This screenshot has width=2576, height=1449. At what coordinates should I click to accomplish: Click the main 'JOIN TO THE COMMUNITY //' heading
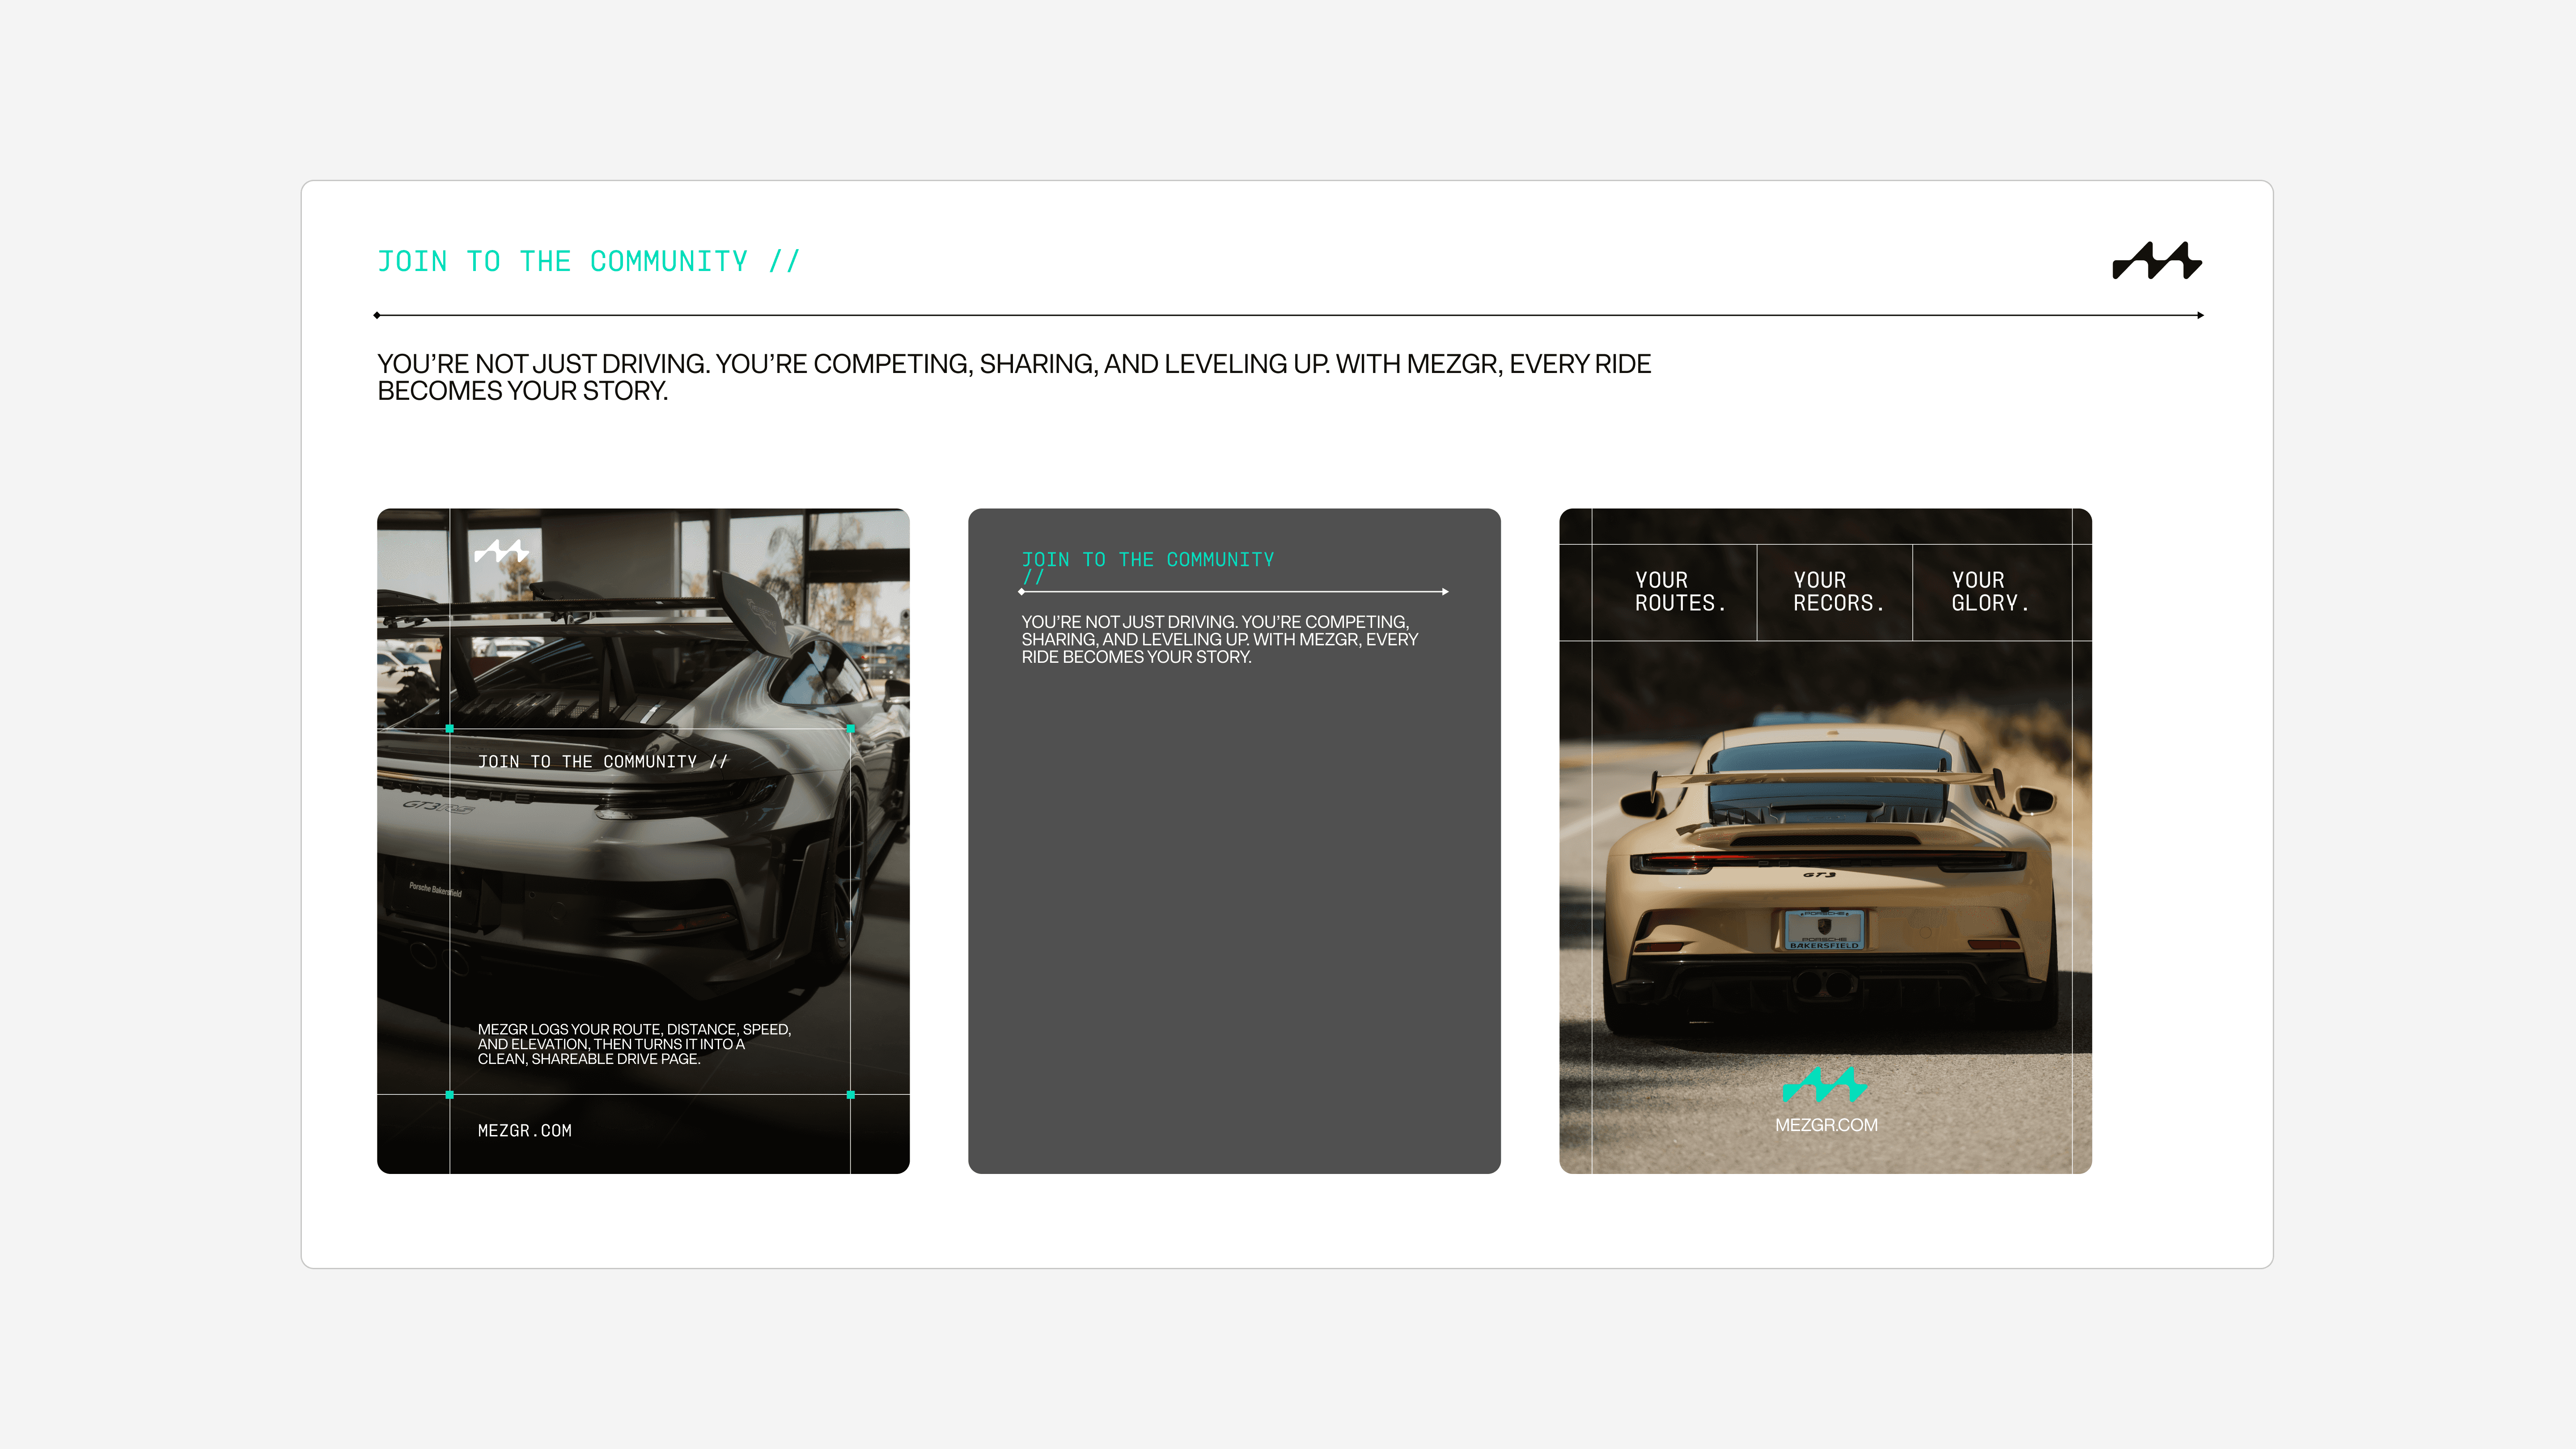click(589, 262)
